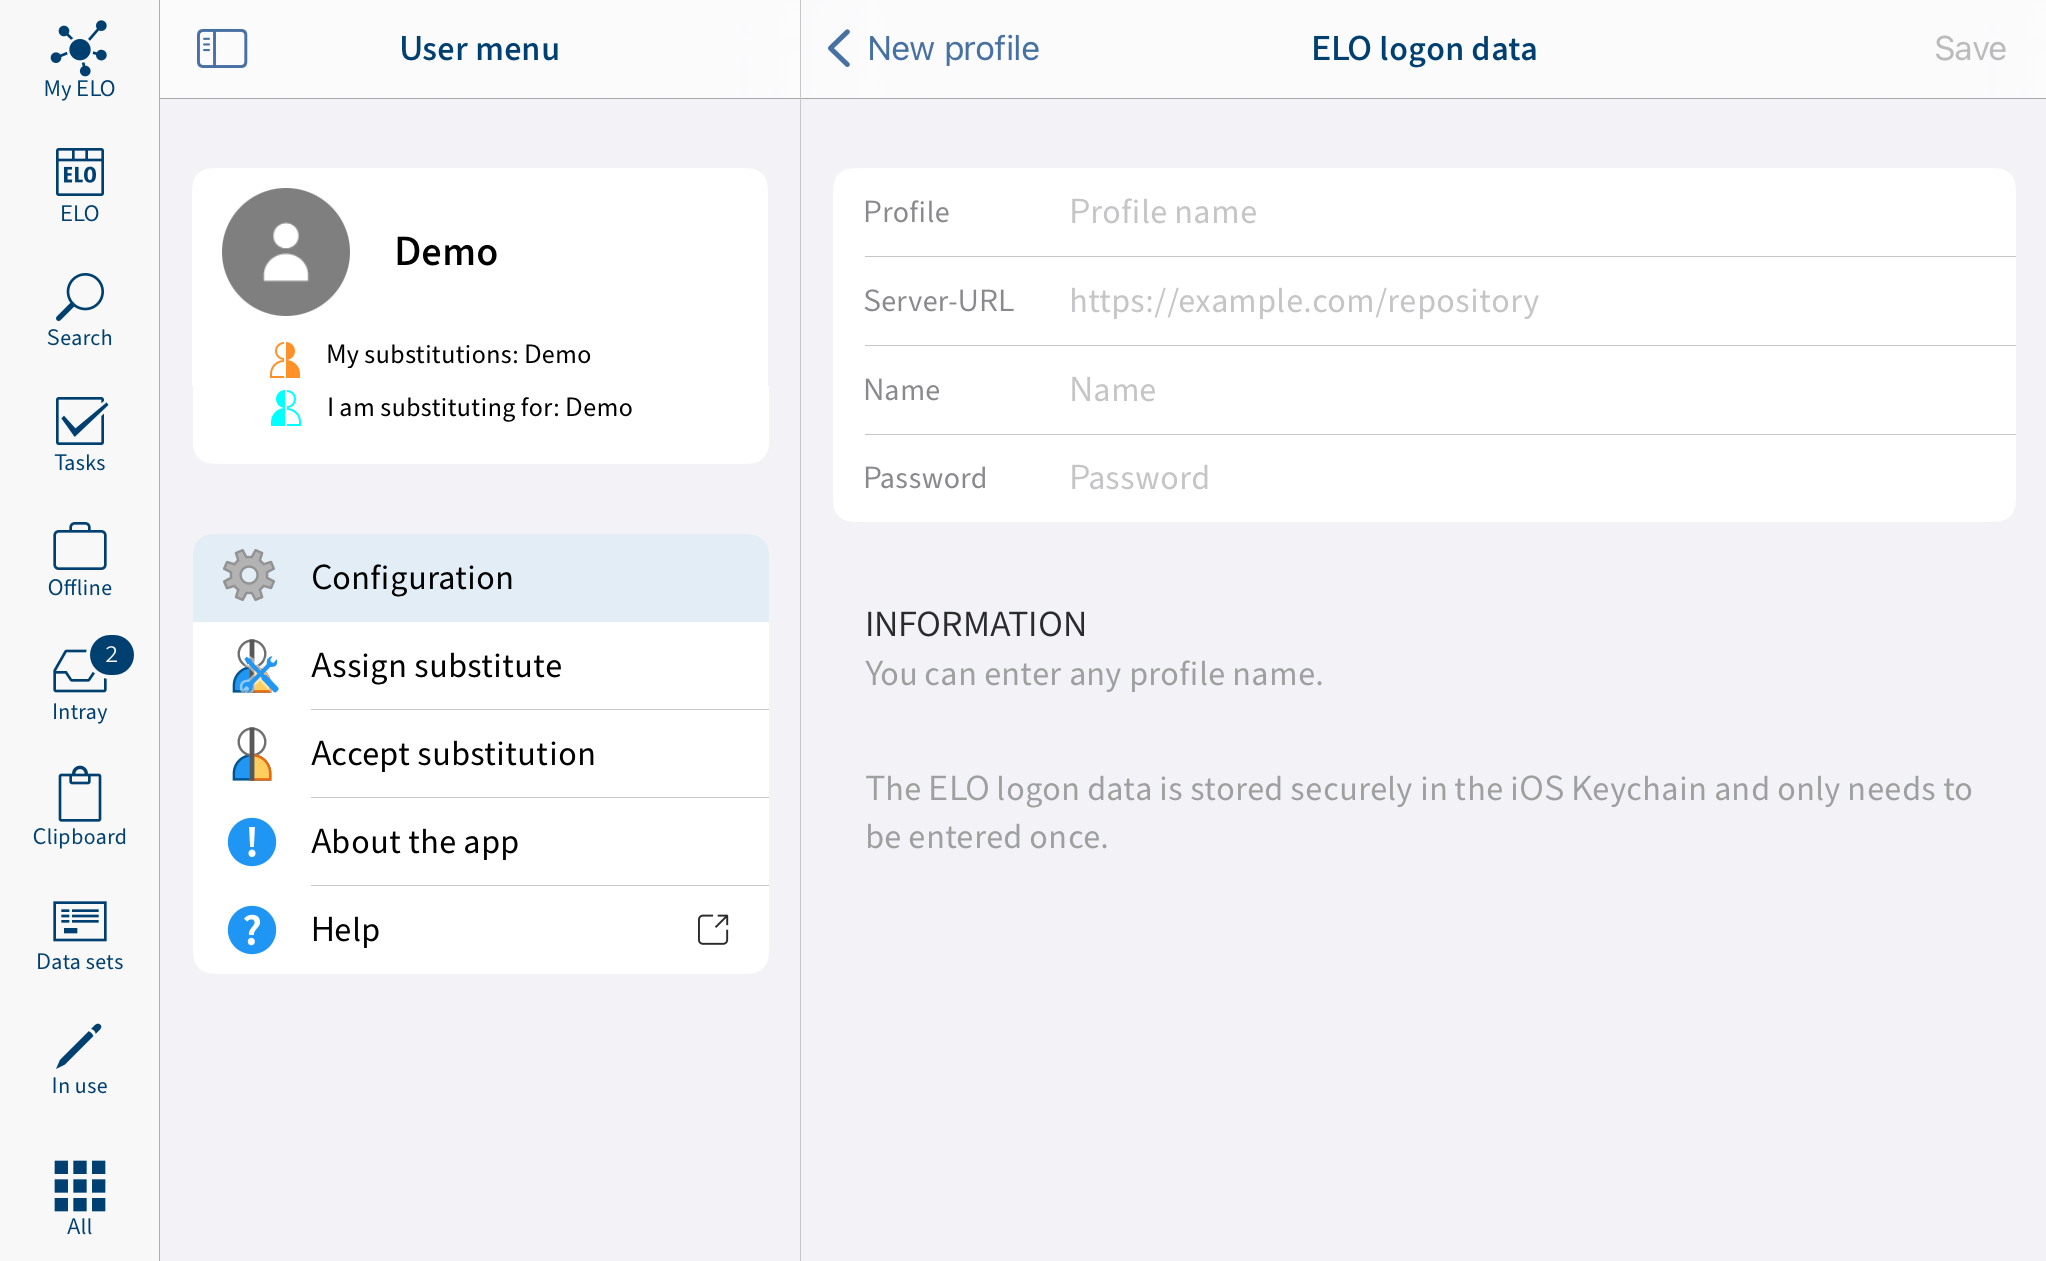Click the Demo user avatar

(x=286, y=252)
